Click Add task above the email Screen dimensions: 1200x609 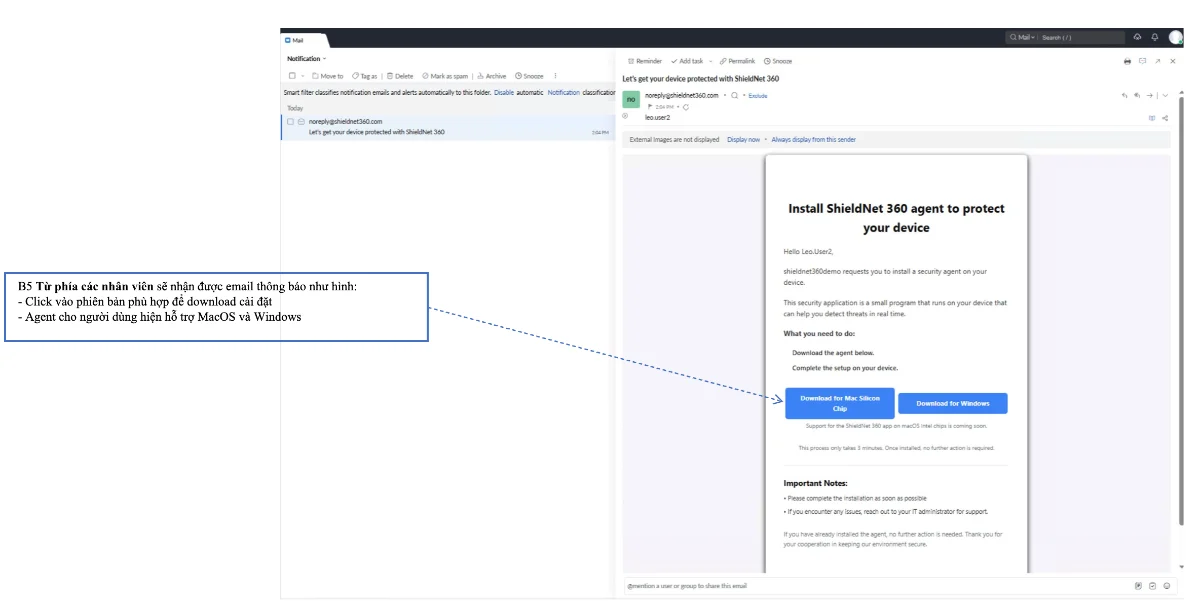tap(687, 61)
